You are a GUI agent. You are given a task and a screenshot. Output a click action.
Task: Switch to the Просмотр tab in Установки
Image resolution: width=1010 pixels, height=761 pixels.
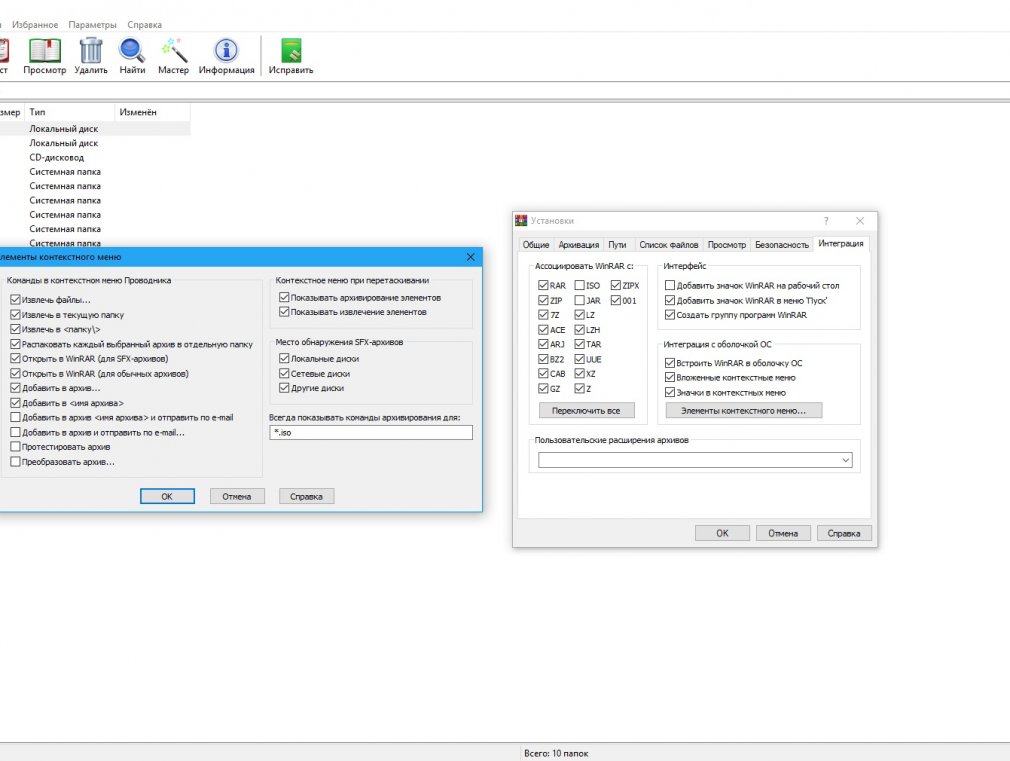tap(727, 245)
